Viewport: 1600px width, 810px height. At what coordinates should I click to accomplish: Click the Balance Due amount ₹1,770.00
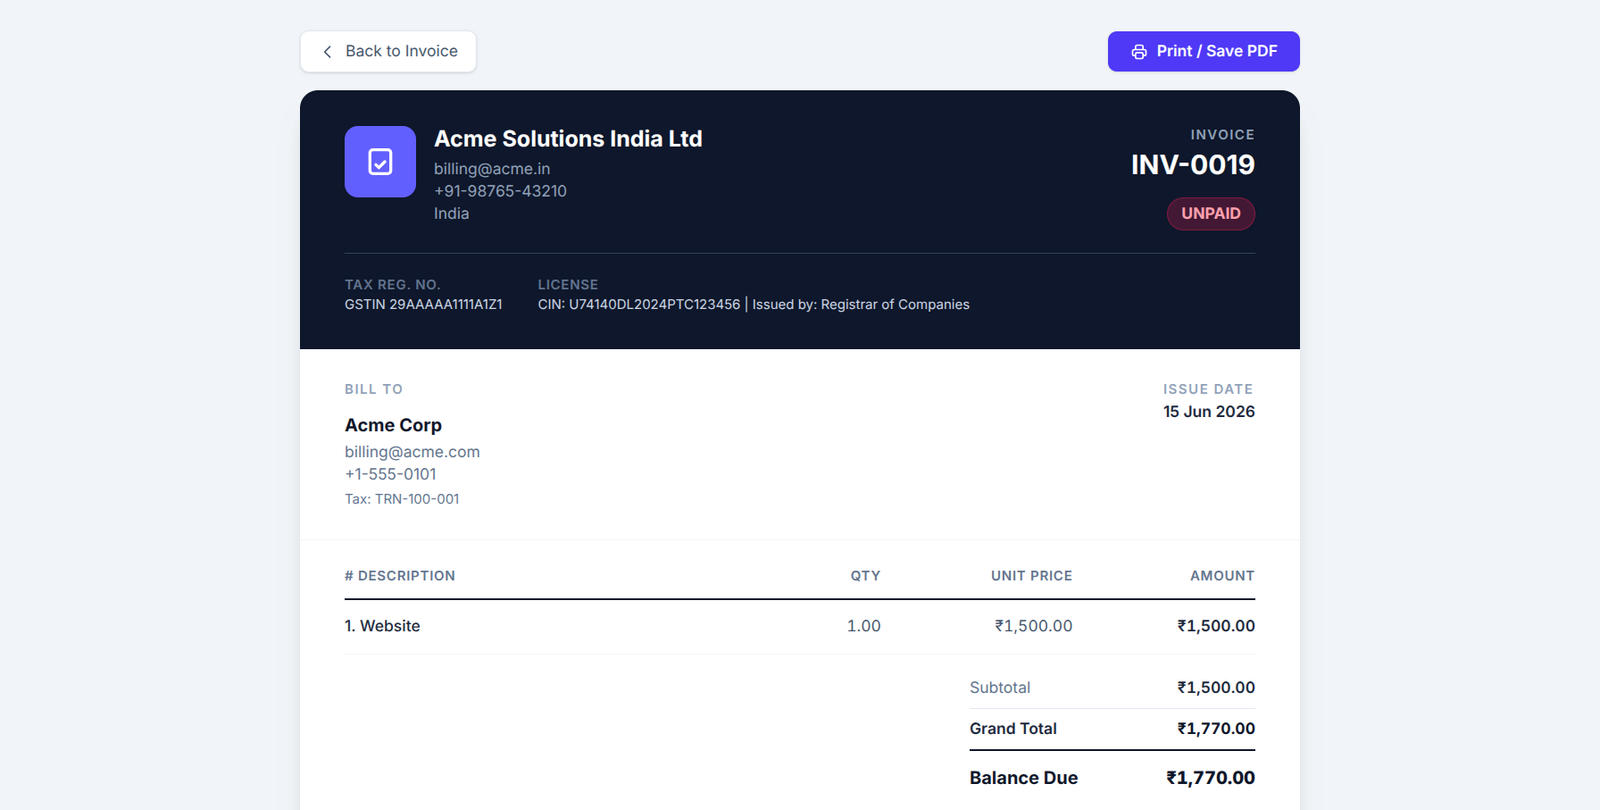coord(1210,778)
